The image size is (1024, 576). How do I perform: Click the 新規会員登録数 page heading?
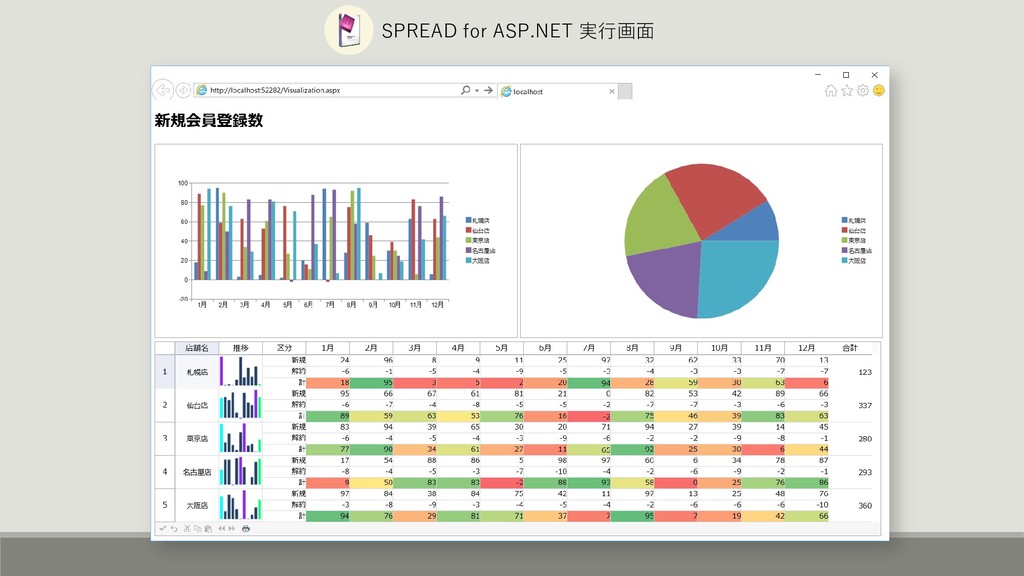tap(209, 120)
